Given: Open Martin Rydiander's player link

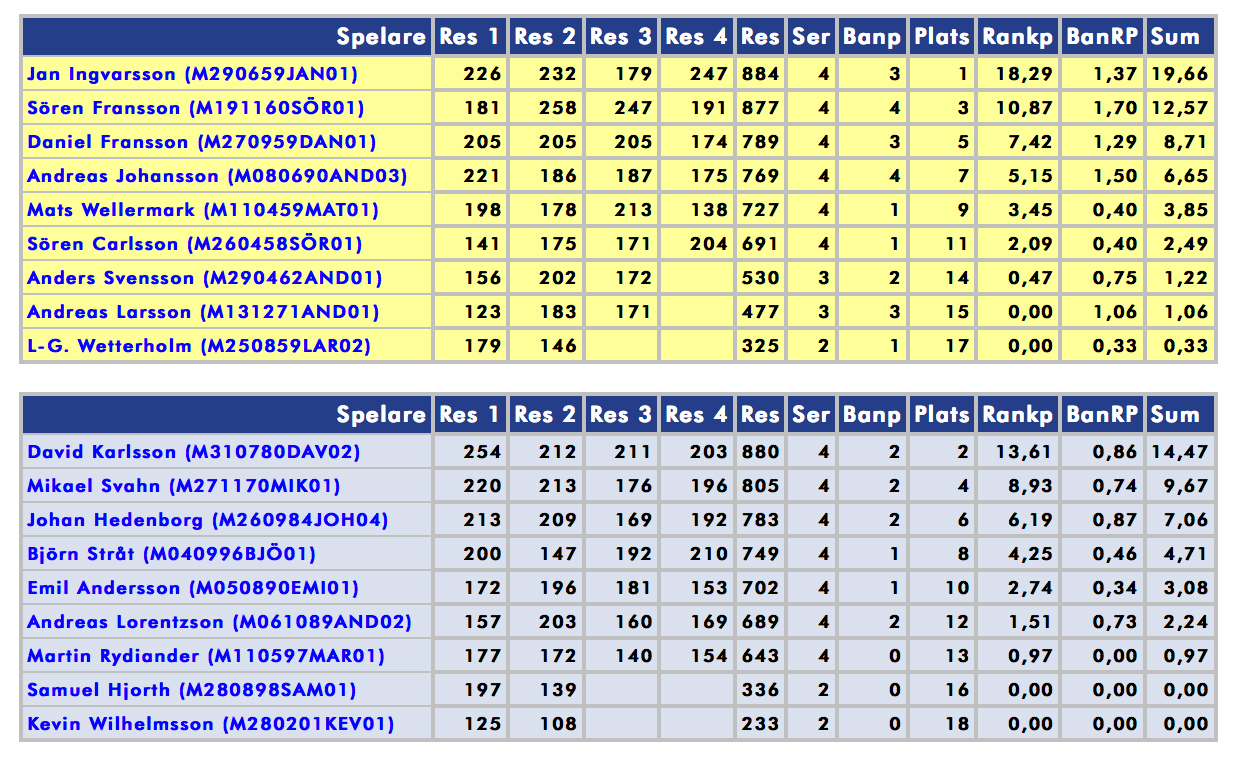Looking at the screenshot, I should click(x=205, y=656).
